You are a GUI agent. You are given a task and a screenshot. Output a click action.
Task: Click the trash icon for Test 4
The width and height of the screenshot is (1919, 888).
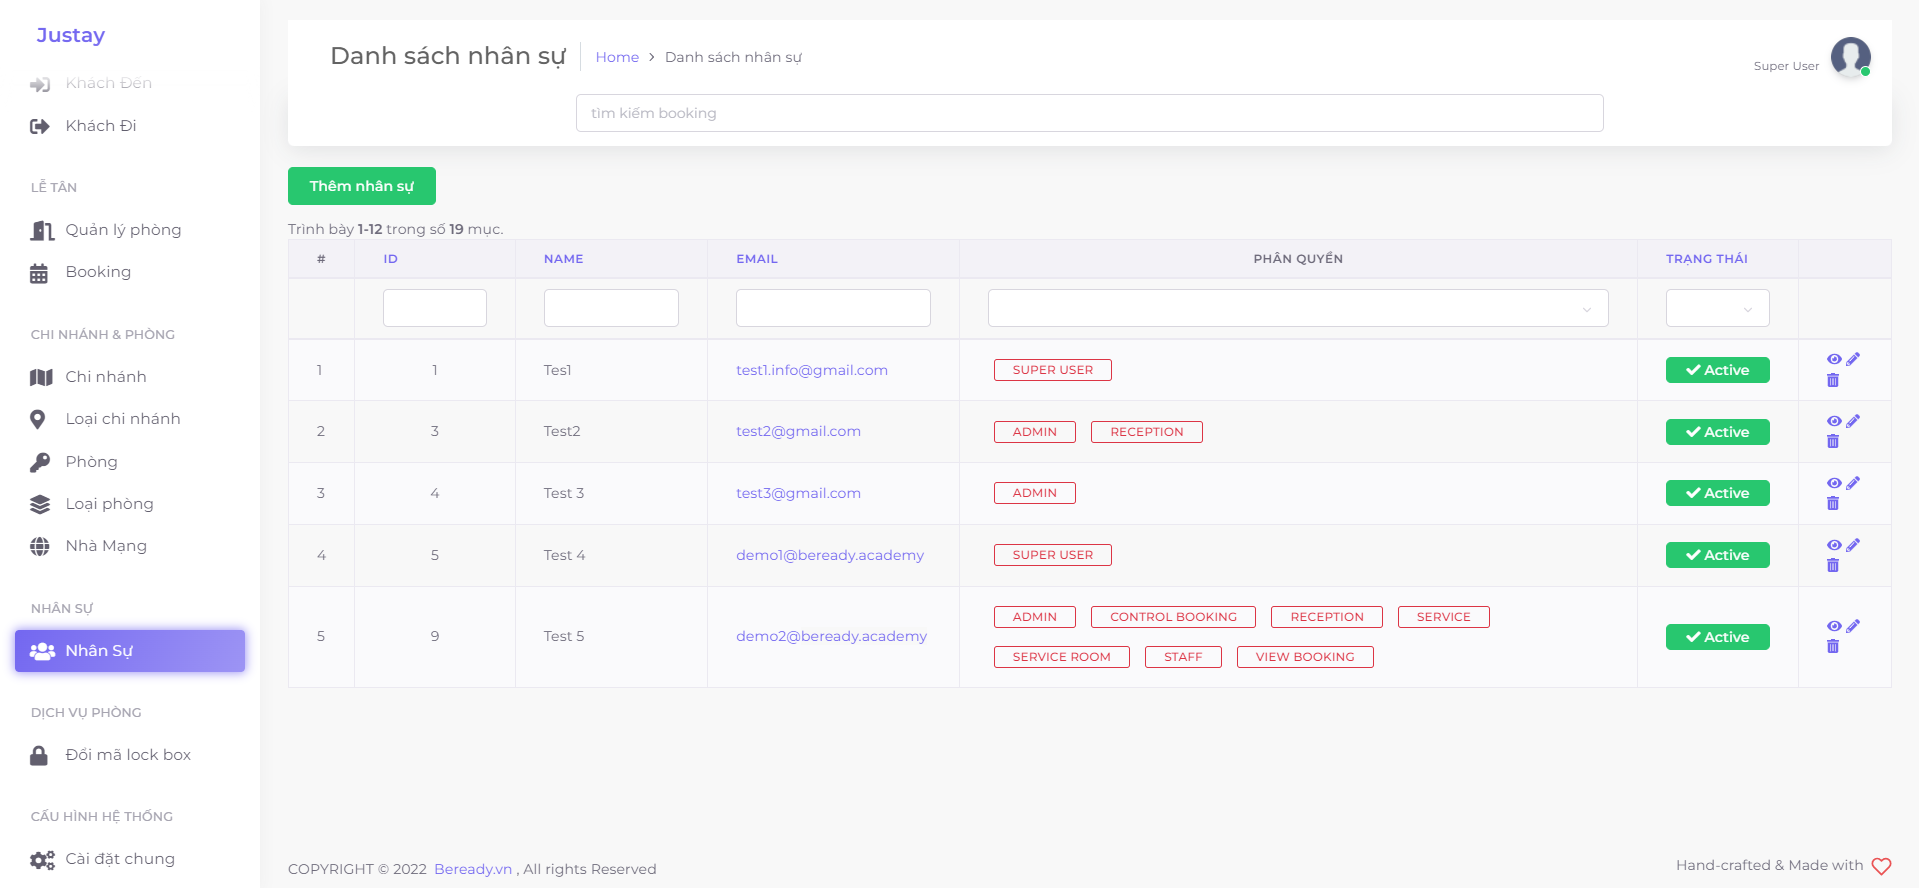(x=1833, y=565)
